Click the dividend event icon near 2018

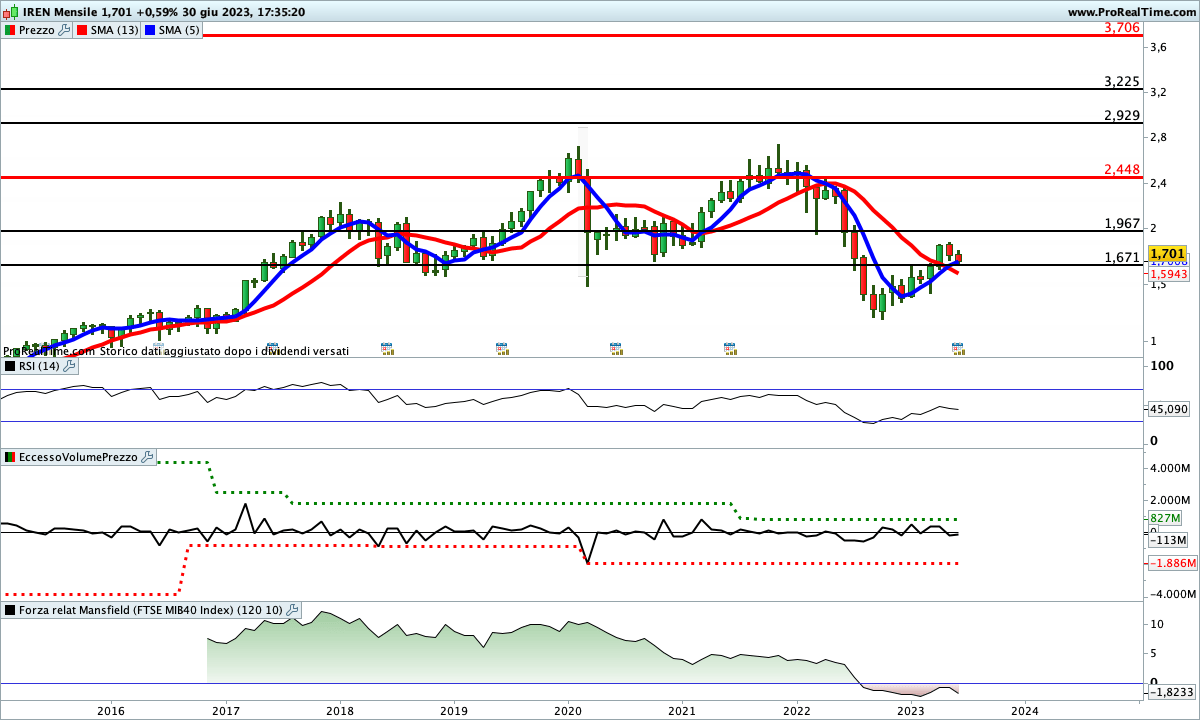point(387,348)
